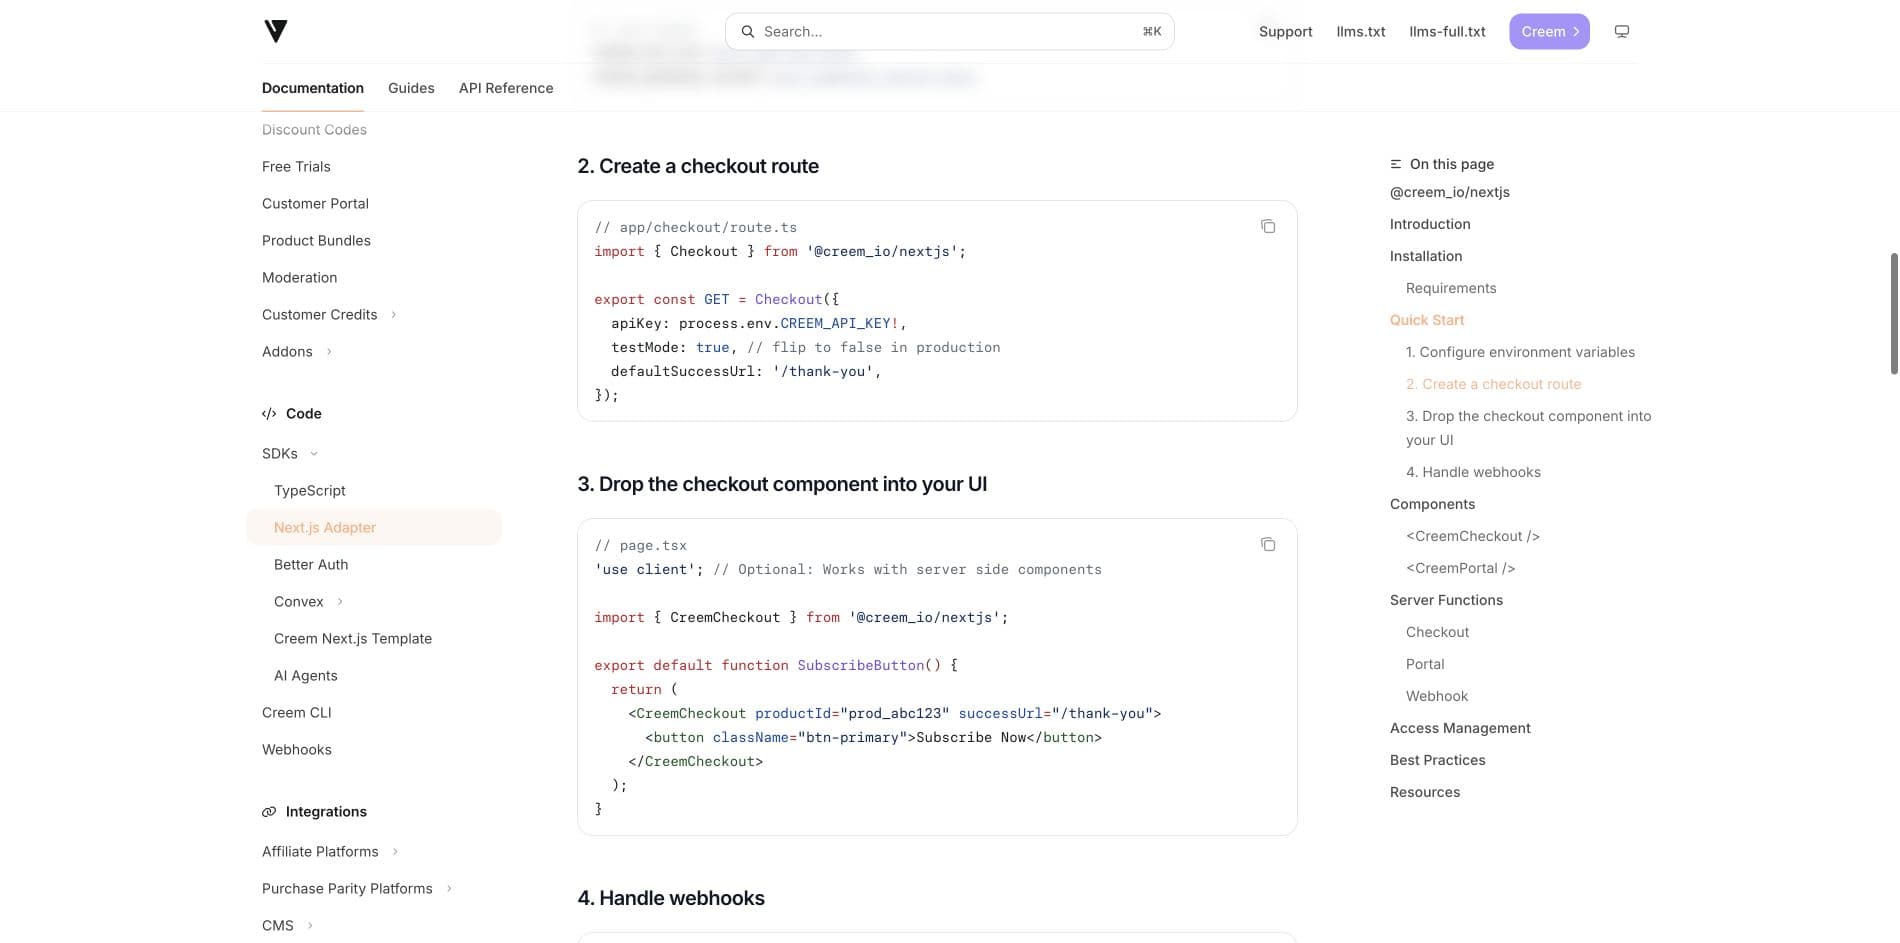The image size is (1900, 943).
Task: Jump to Checkout under Server Functions
Action: coord(1437,632)
